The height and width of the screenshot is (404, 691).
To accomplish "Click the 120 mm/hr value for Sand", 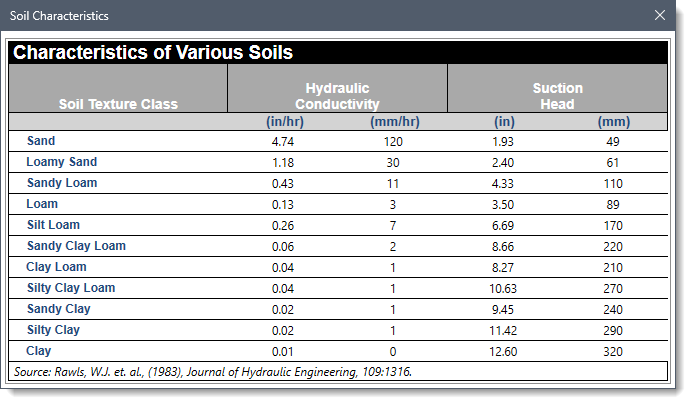I will click(393, 142).
